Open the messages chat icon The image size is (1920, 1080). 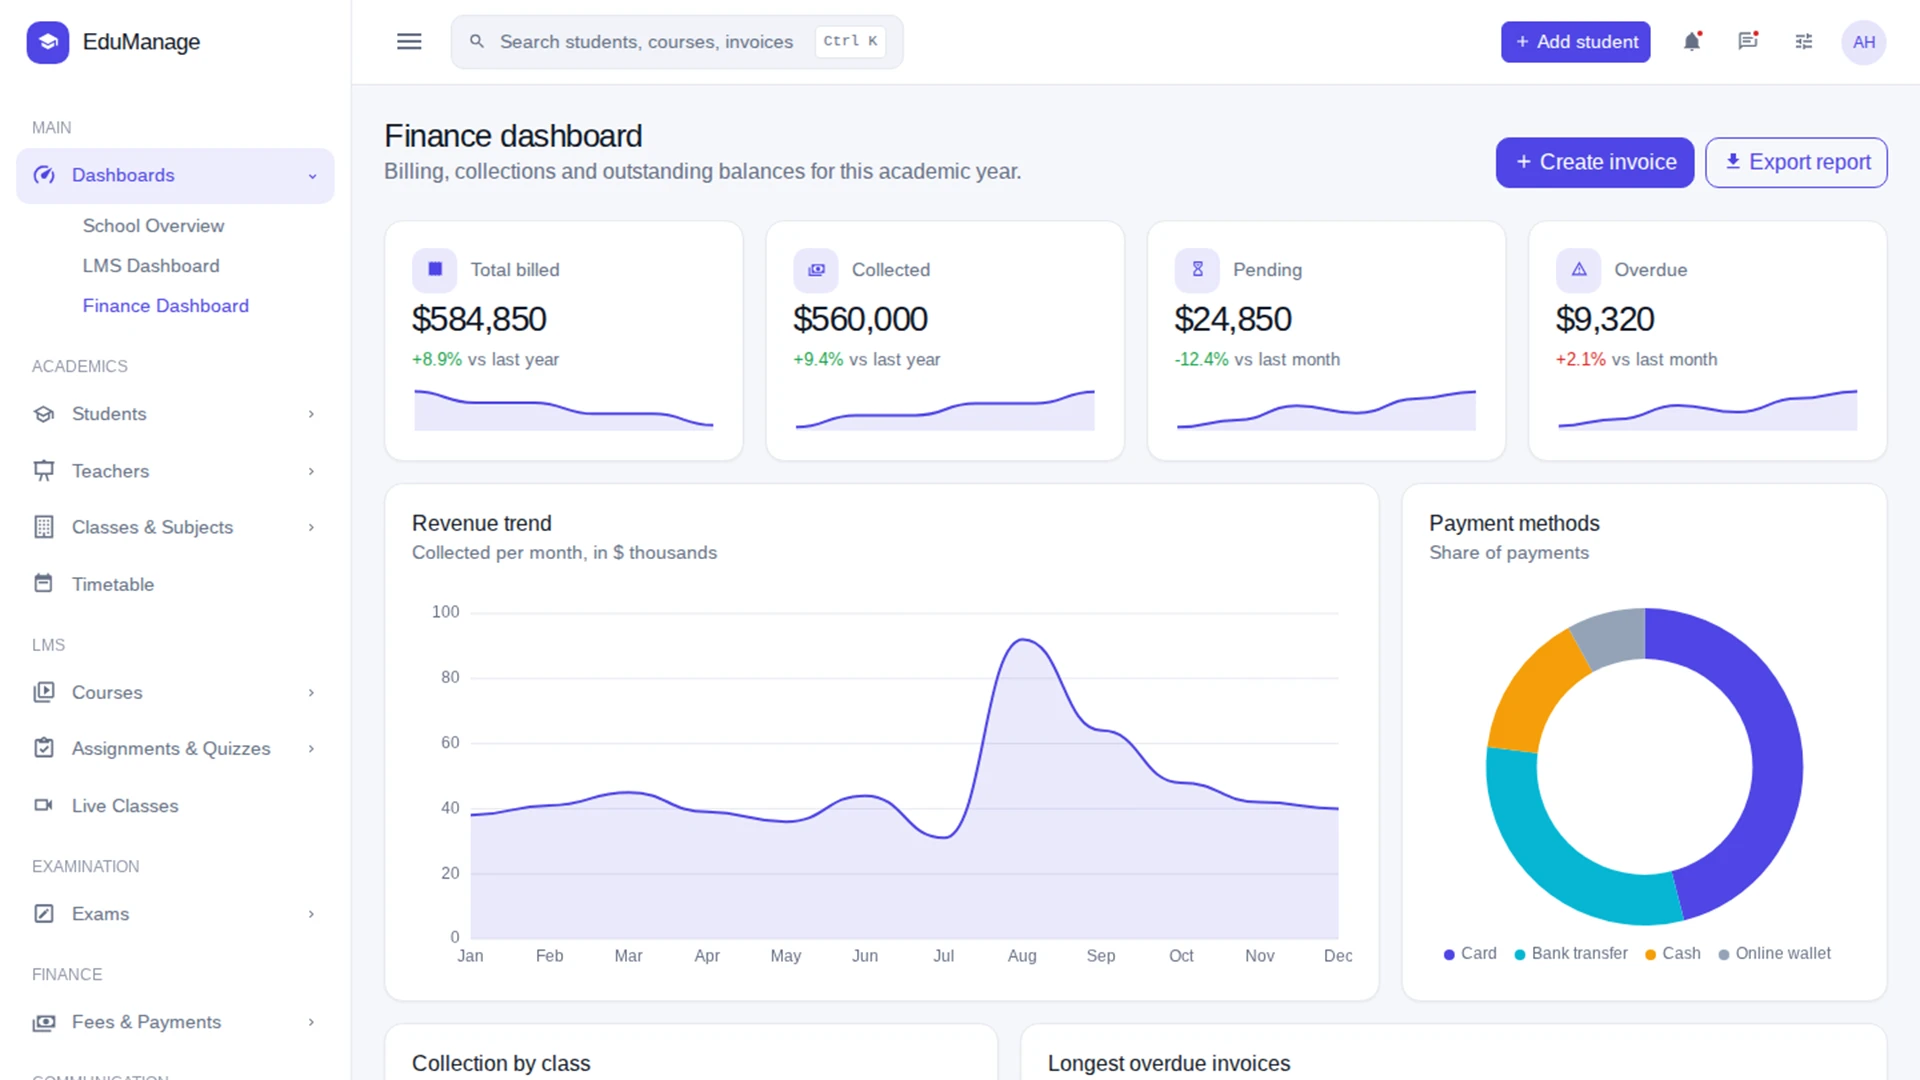[1748, 42]
